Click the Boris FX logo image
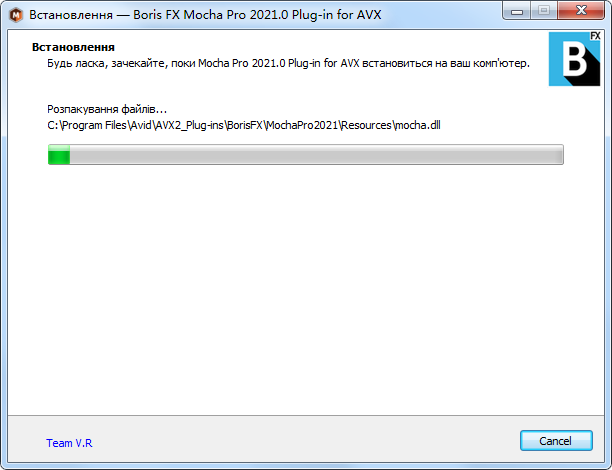The height and width of the screenshot is (470, 612). 574,59
